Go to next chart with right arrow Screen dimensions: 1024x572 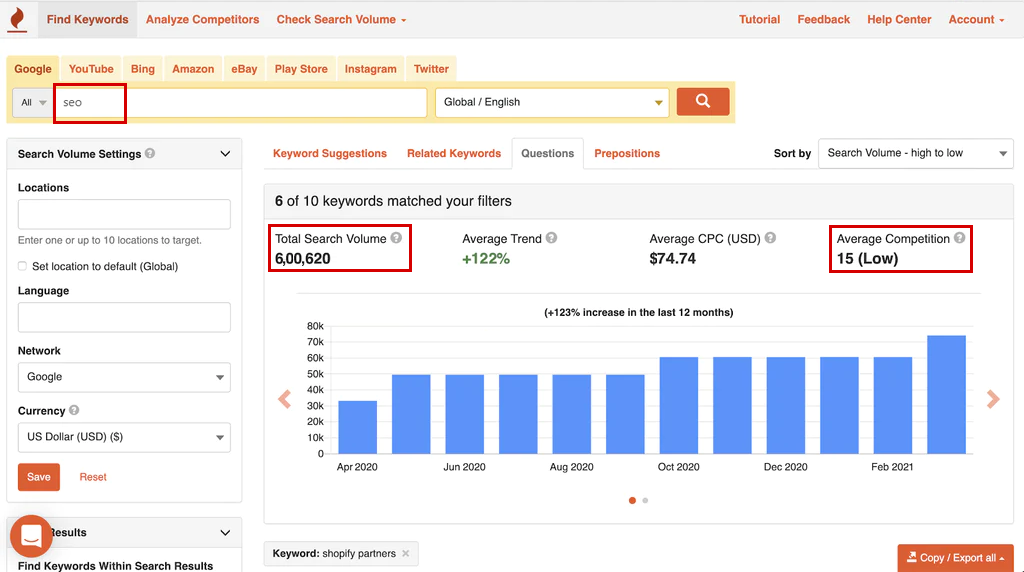993,399
